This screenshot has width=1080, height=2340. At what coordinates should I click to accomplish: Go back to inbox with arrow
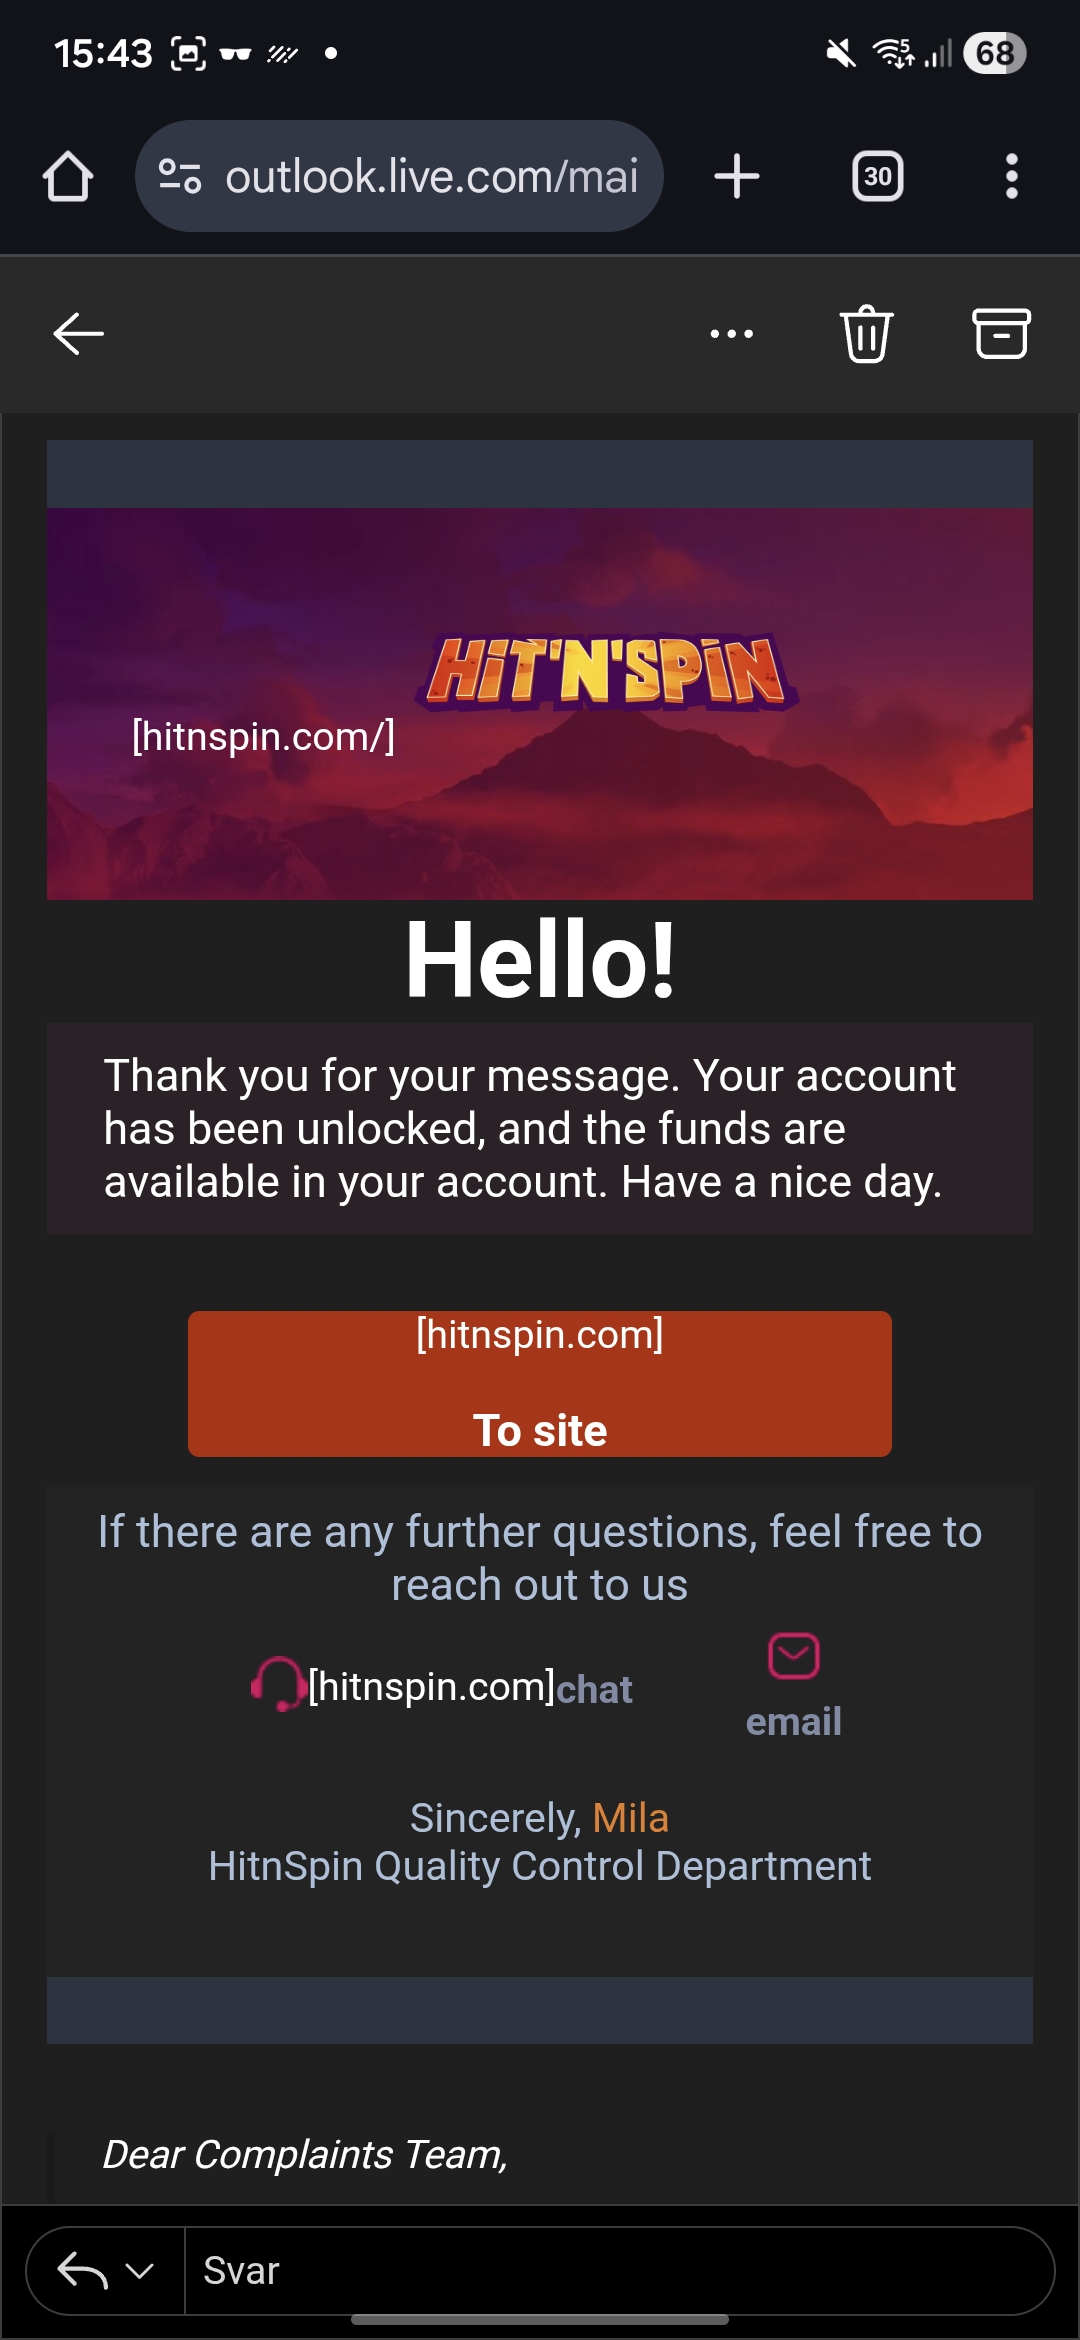point(78,334)
